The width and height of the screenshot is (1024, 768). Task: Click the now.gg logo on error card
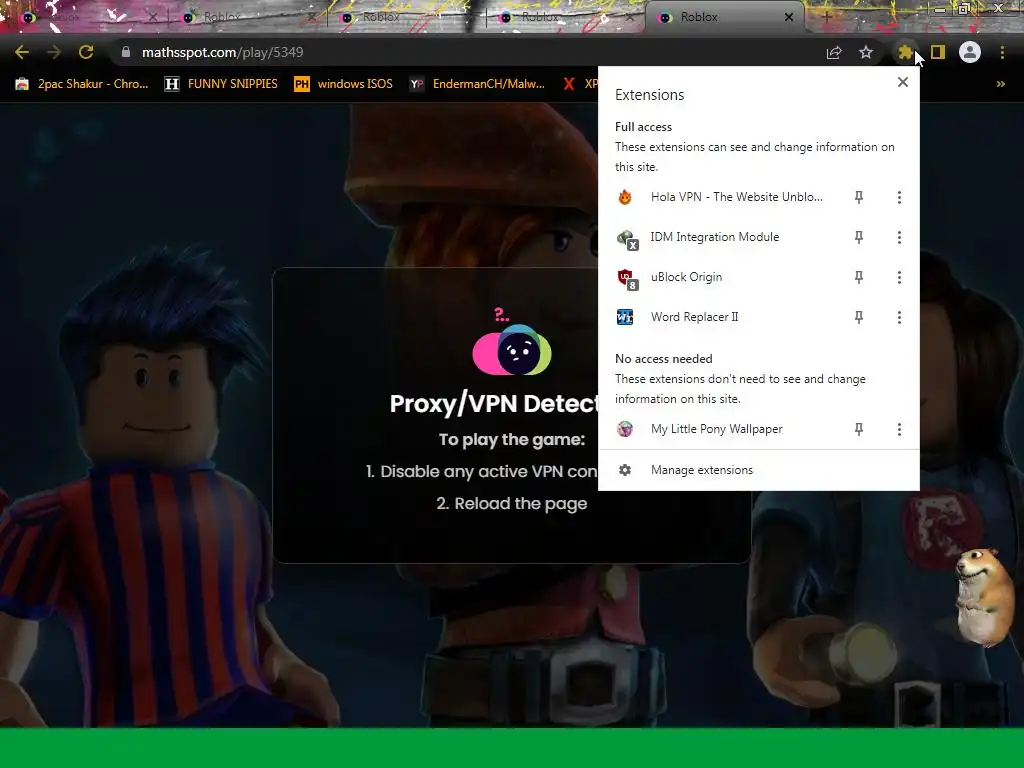[512, 349]
